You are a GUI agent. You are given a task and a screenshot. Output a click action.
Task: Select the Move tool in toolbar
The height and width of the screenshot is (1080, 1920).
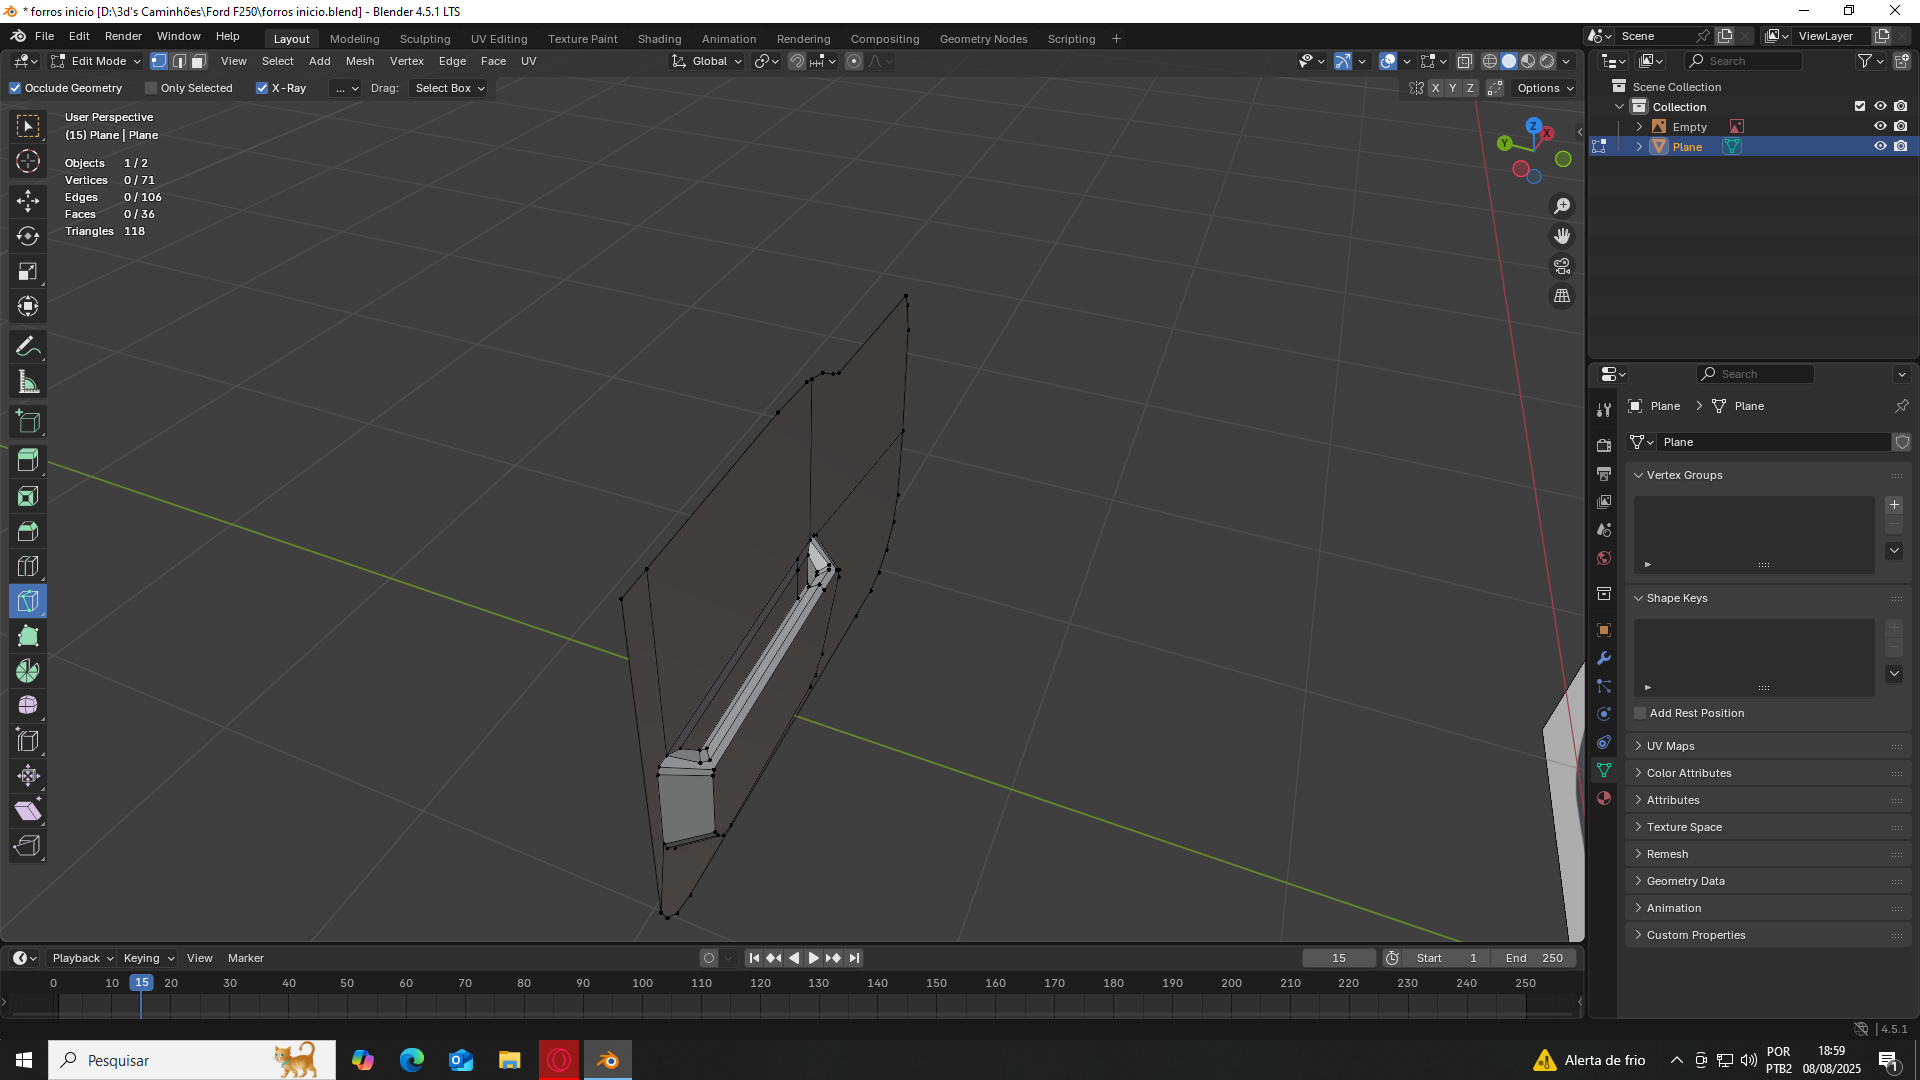pos(28,201)
